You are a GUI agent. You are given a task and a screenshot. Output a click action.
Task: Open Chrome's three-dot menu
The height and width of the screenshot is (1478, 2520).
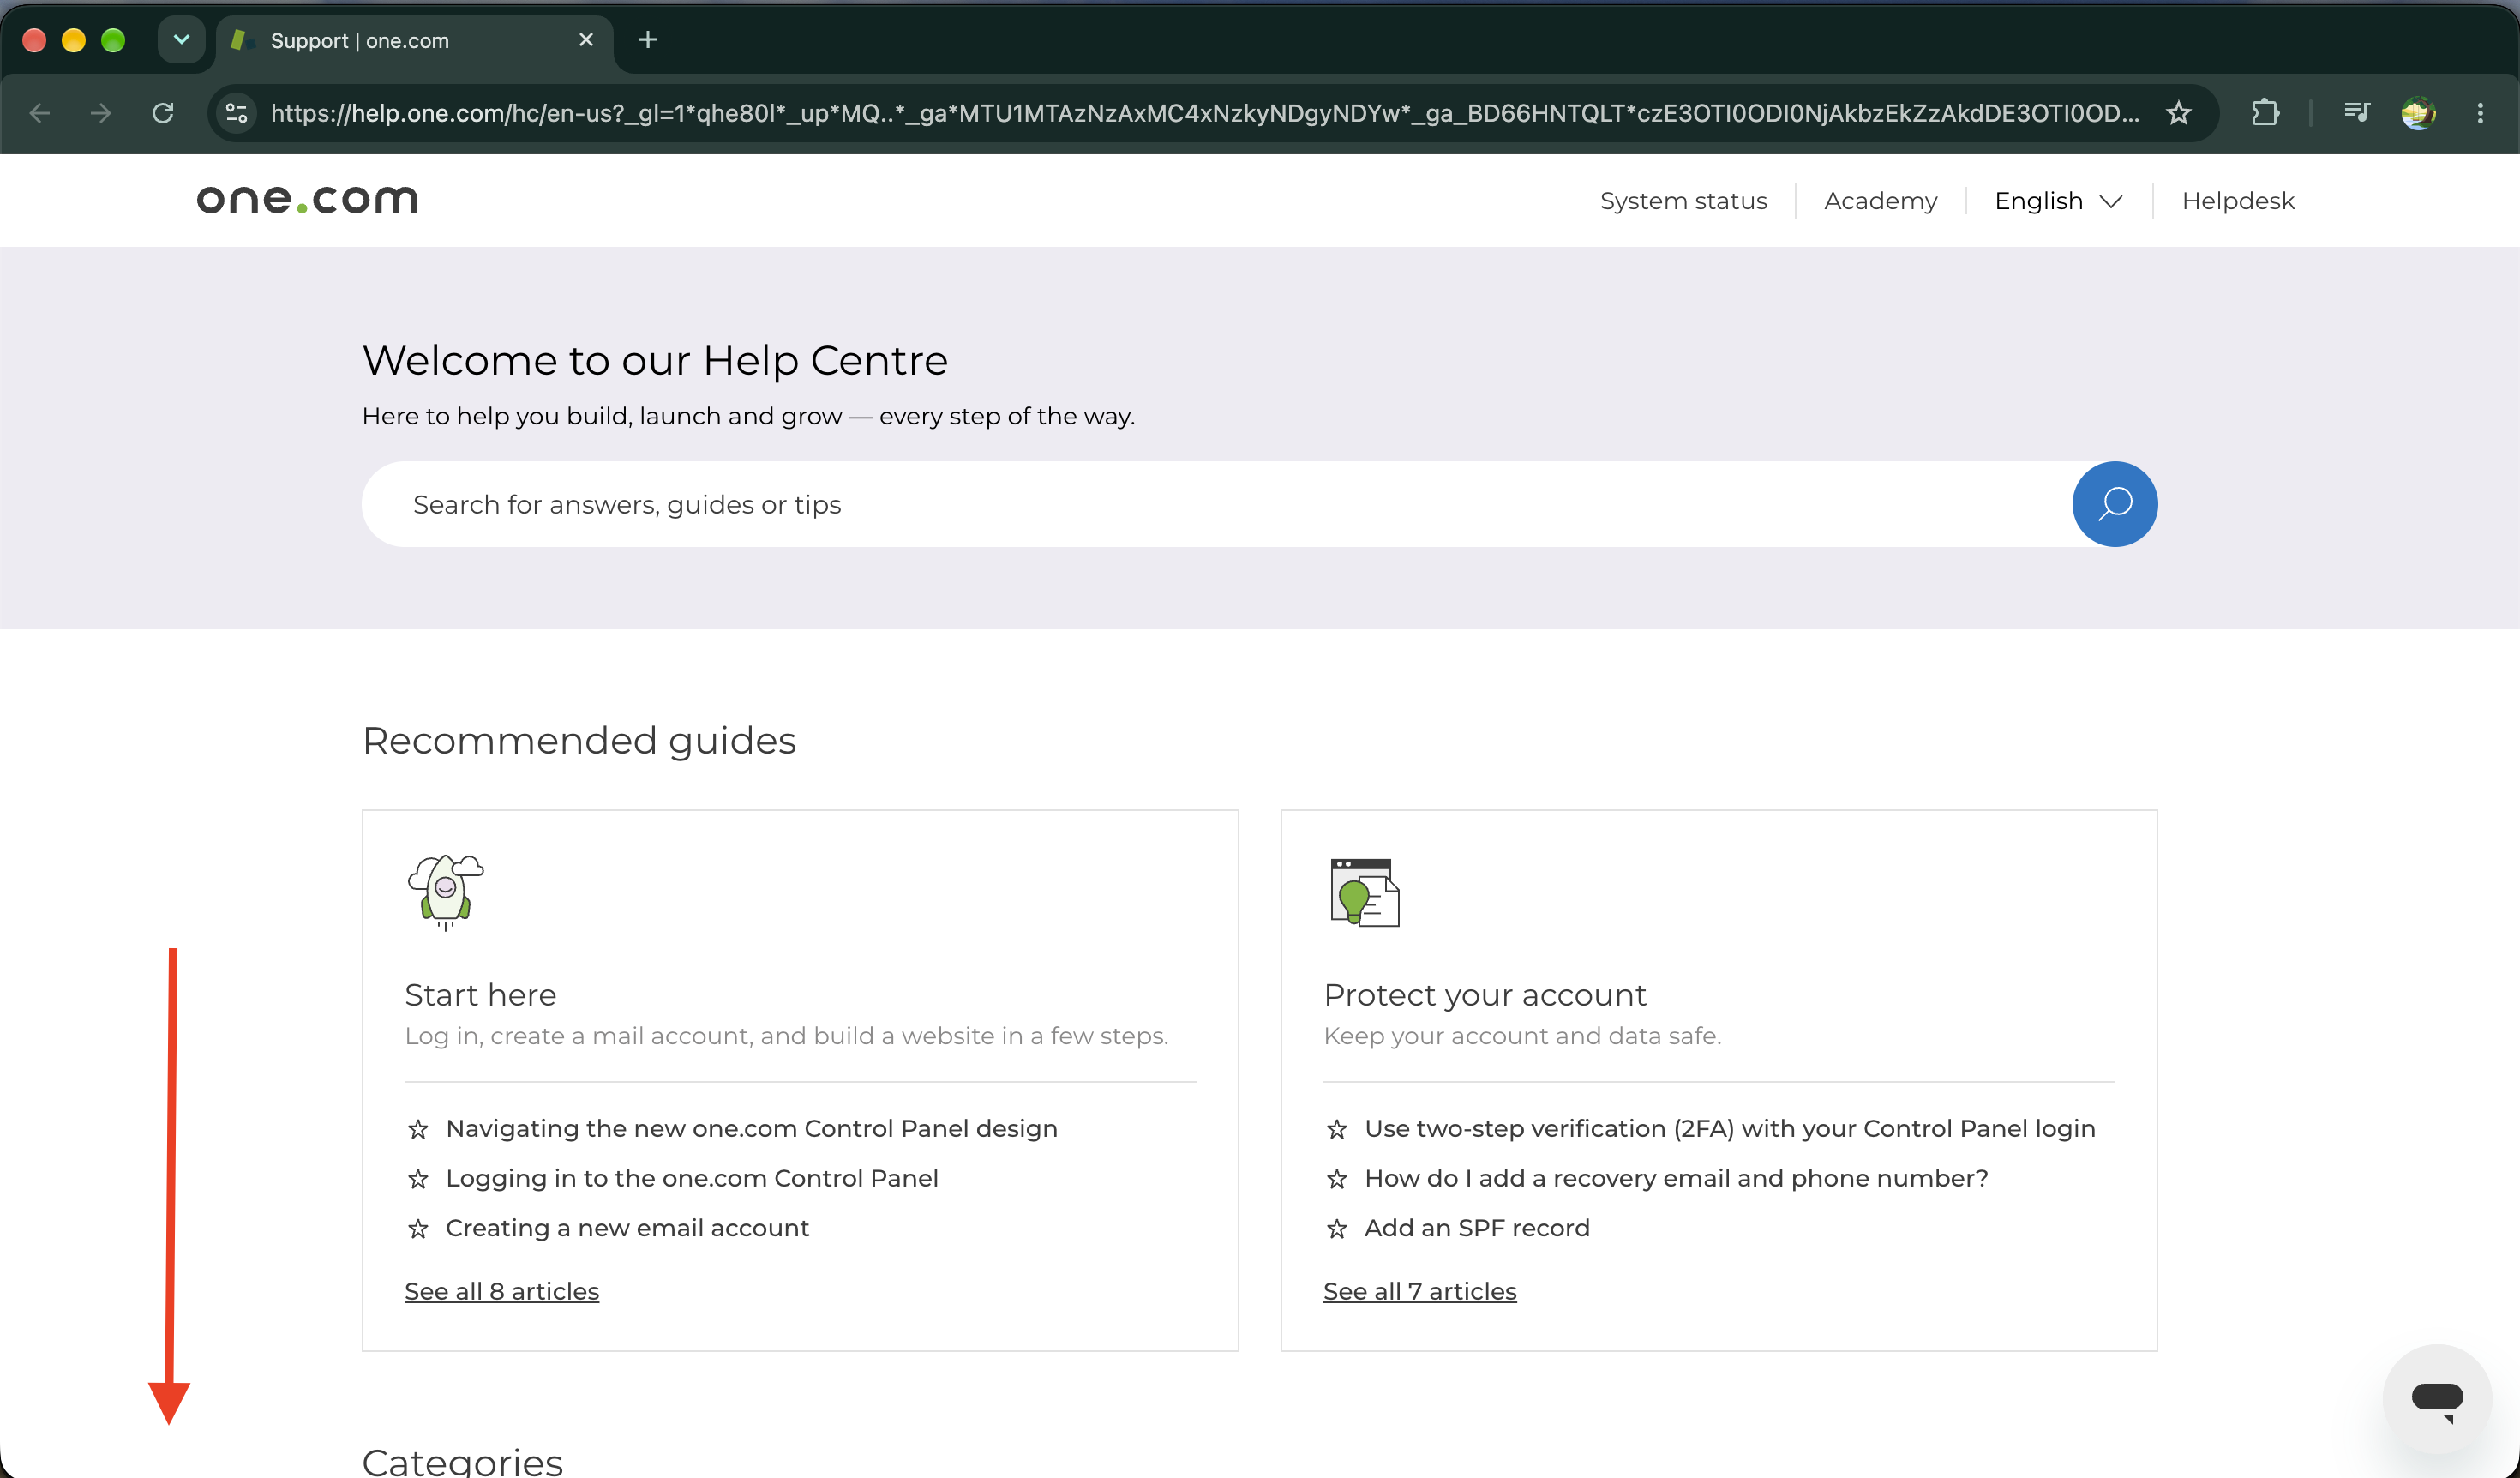pyautogui.click(x=2480, y=113)
